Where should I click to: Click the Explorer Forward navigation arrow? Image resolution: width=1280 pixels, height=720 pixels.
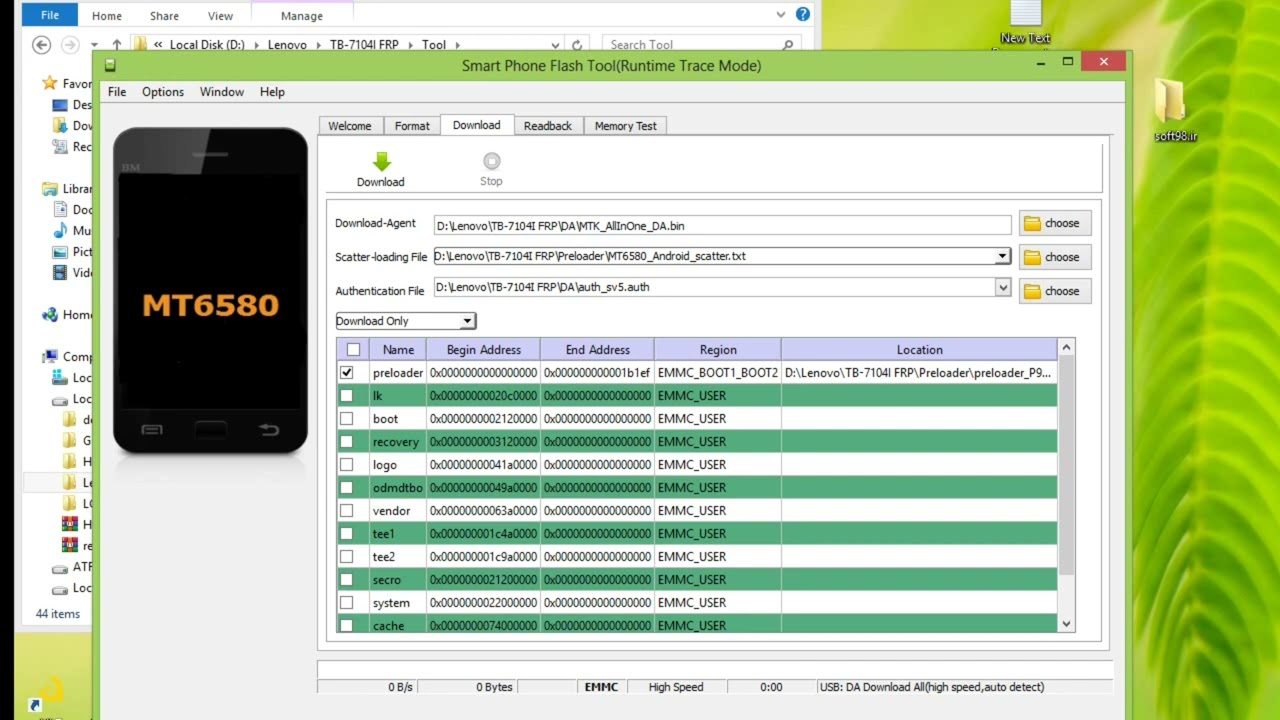[70, 45]
